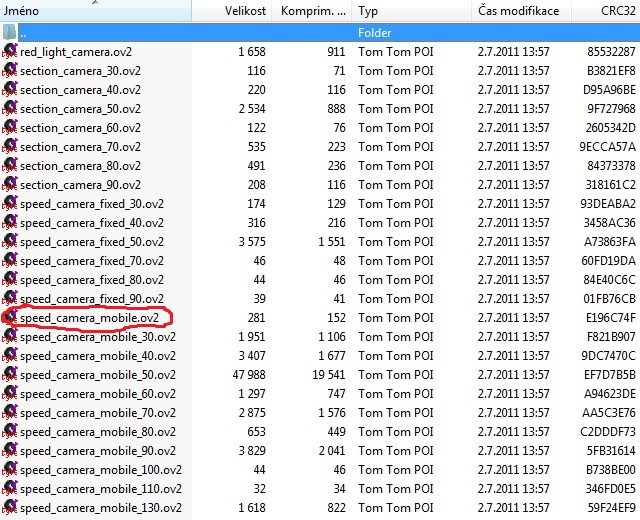The width and height of the screenshot is (640, 520).
Task: Click the speed_camera_mobile_50.ov2 file icon
Action: (10, 374)
